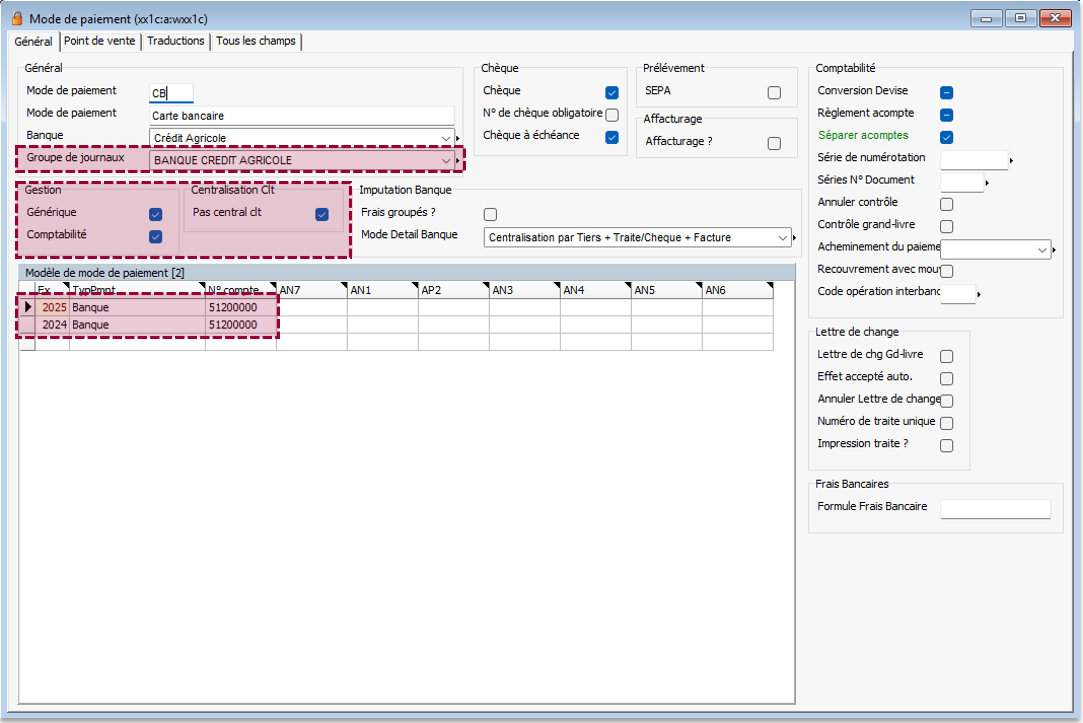
Task: Click the Formule Frais Bancaire input field
Action: (x=995, y=509)
